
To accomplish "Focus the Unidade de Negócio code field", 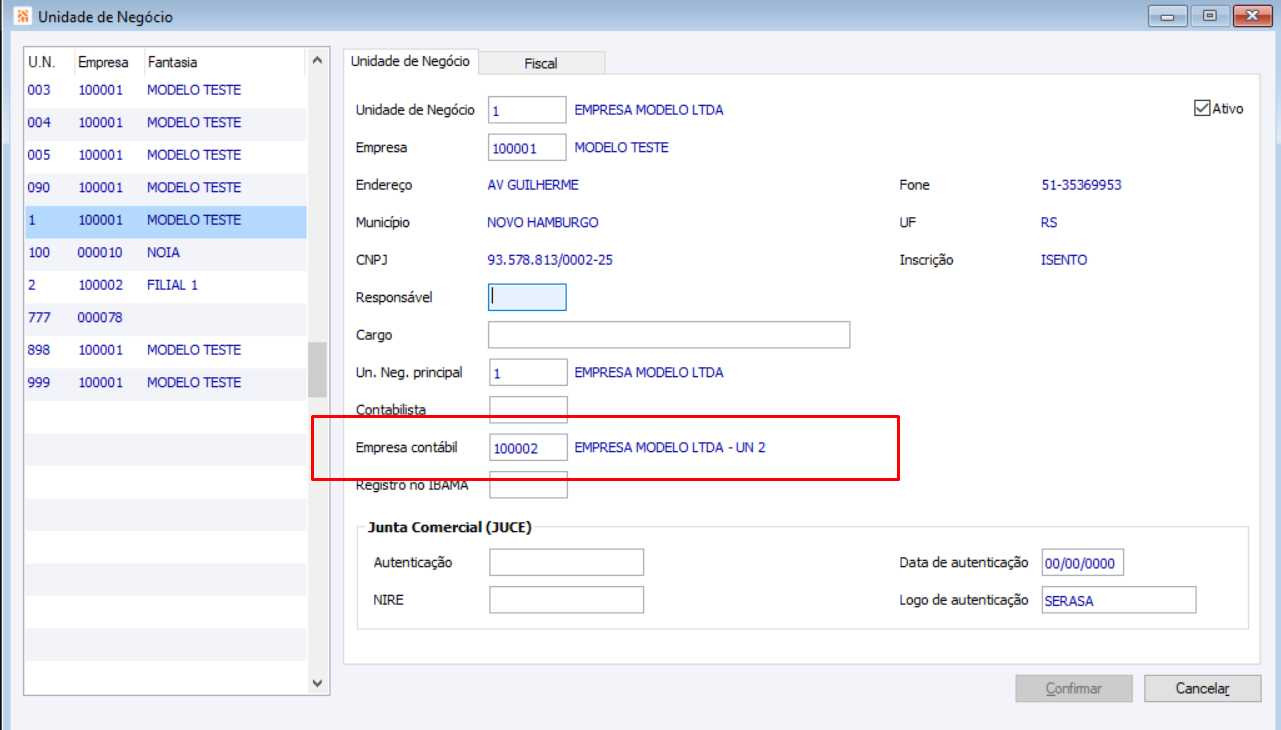I will click(x=527, y=110).
